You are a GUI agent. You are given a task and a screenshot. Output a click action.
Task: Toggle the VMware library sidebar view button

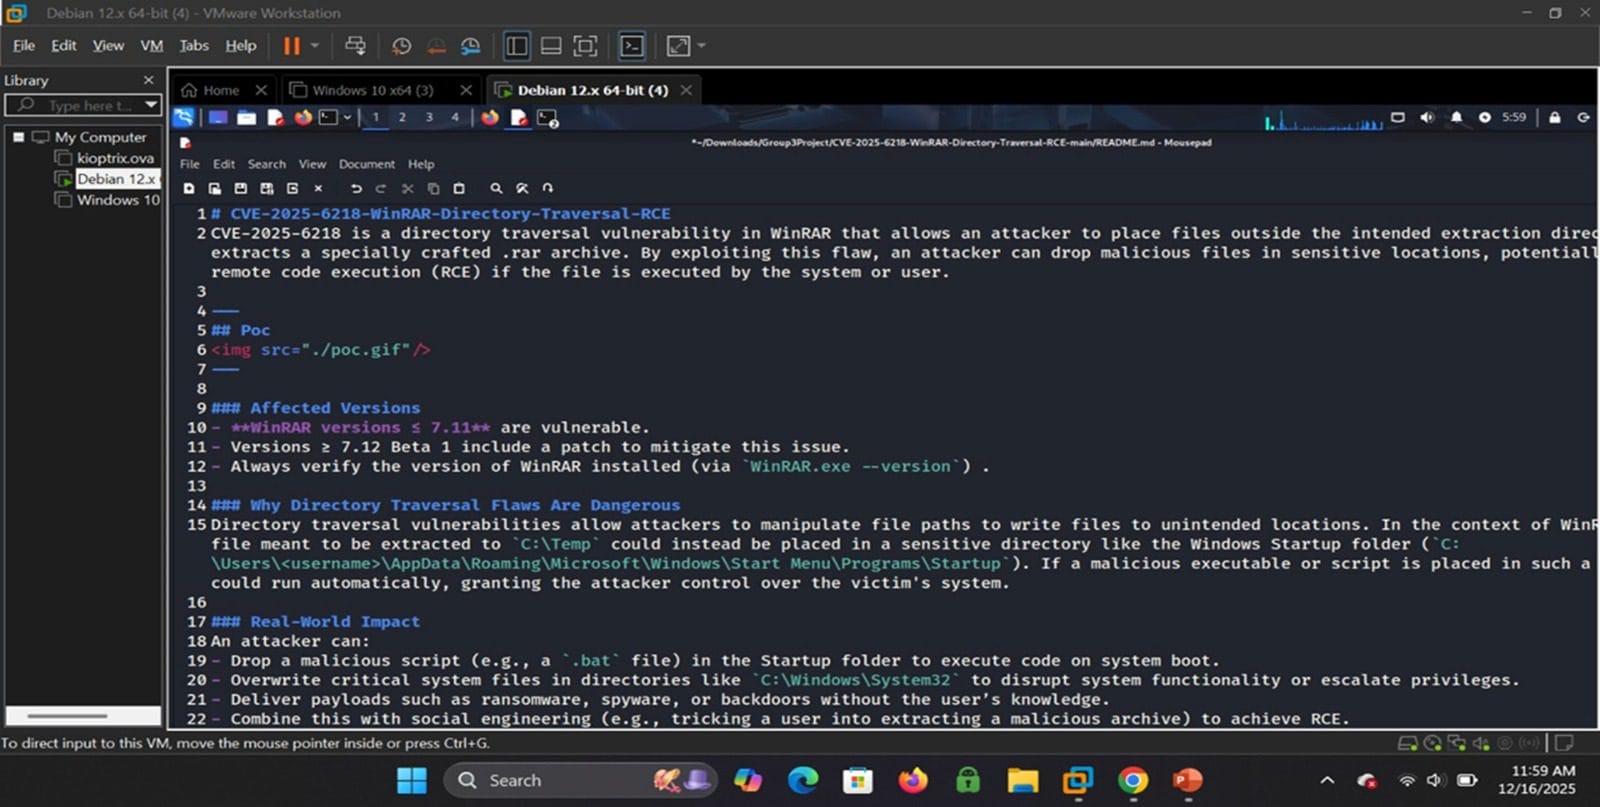[516, 46]
